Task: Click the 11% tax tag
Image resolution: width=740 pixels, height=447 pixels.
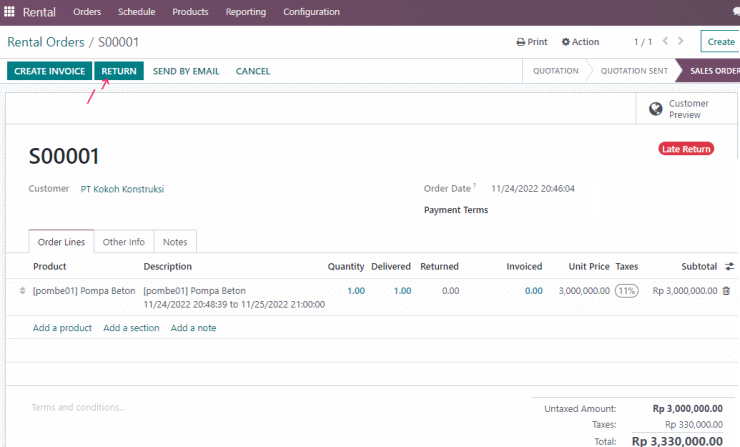Action: [626, 291]
